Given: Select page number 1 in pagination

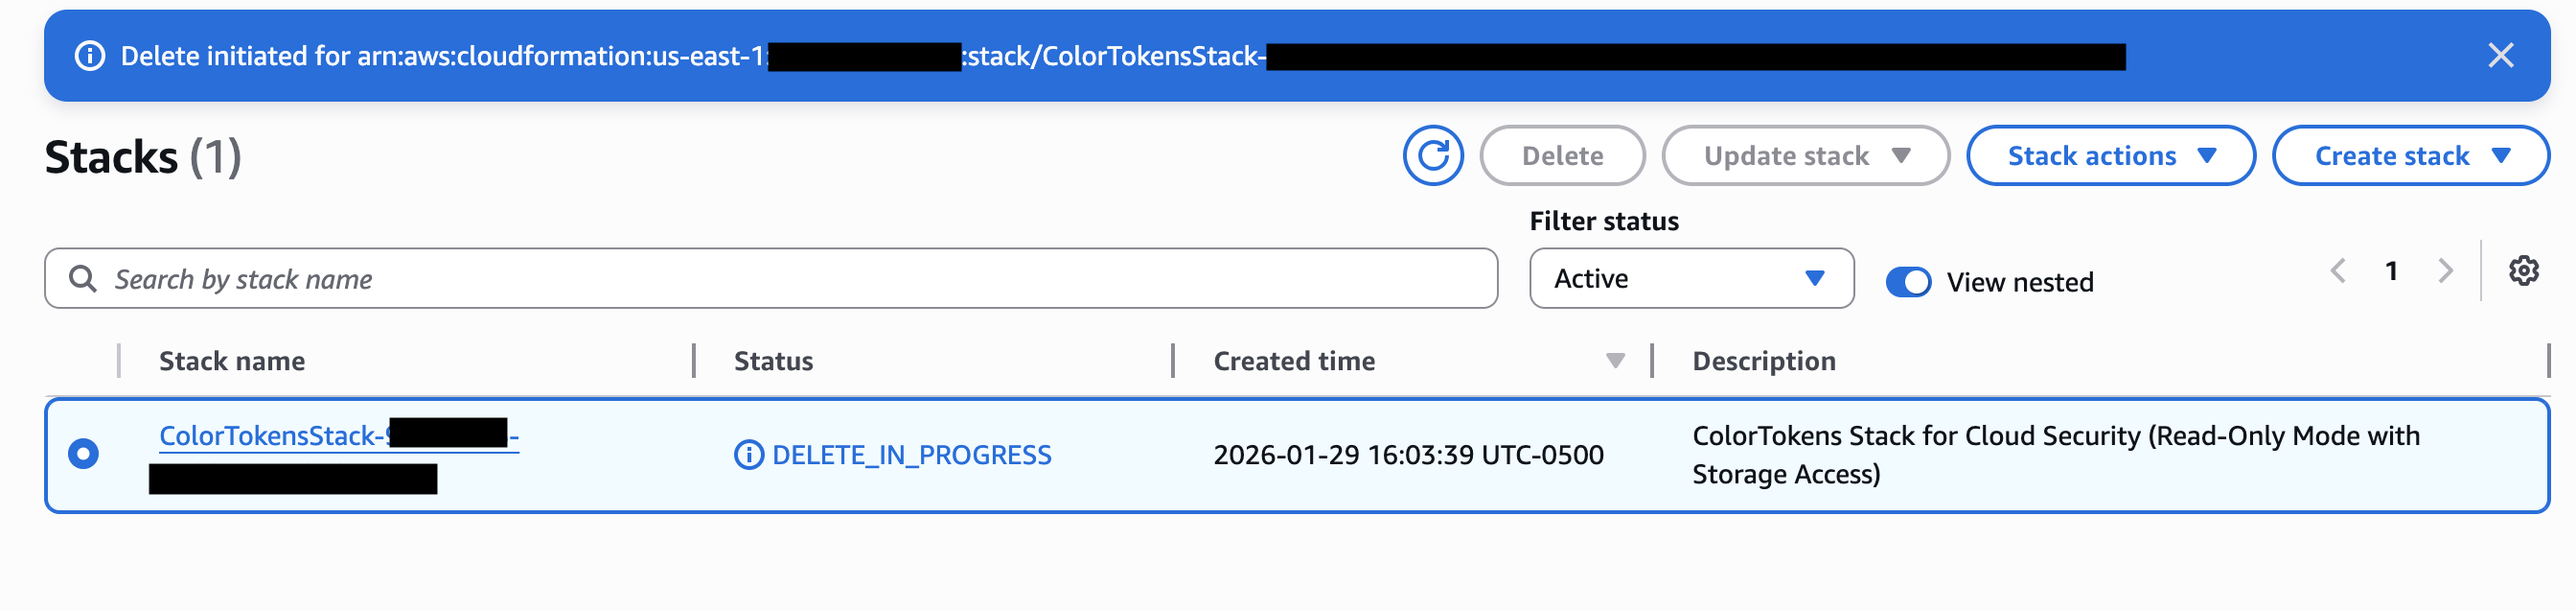Looking at the screenshot, I should 2392,270.
